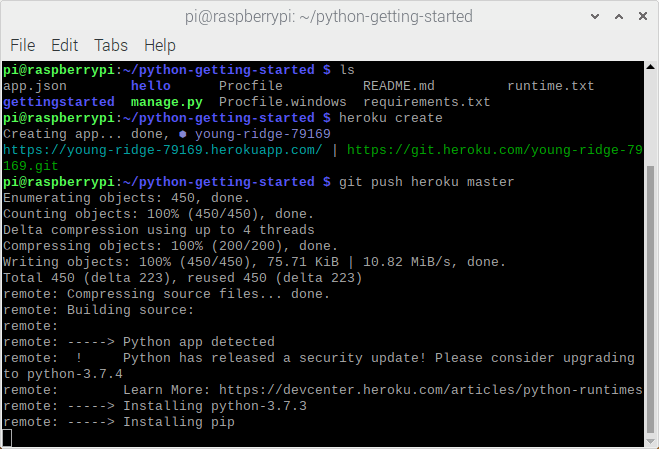Viewport: 659px width, 449px height.
Task: Open the Help menu
Action: [x=160, y=45]
